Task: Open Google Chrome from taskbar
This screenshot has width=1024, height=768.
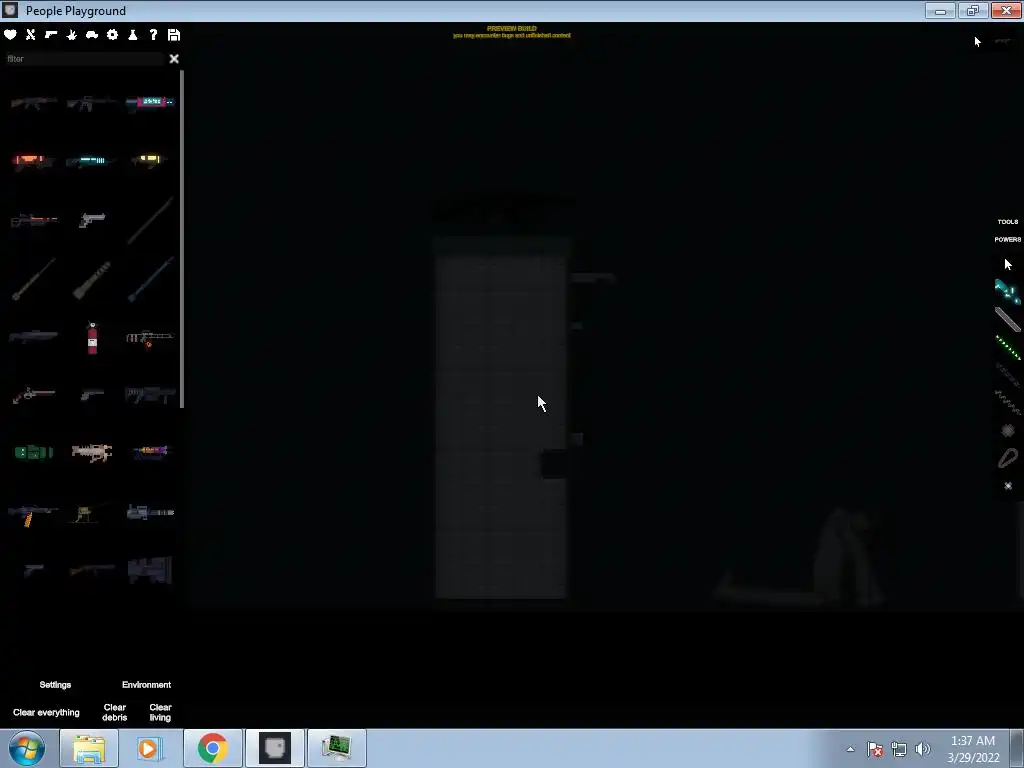Action: (x=212, y=748)
